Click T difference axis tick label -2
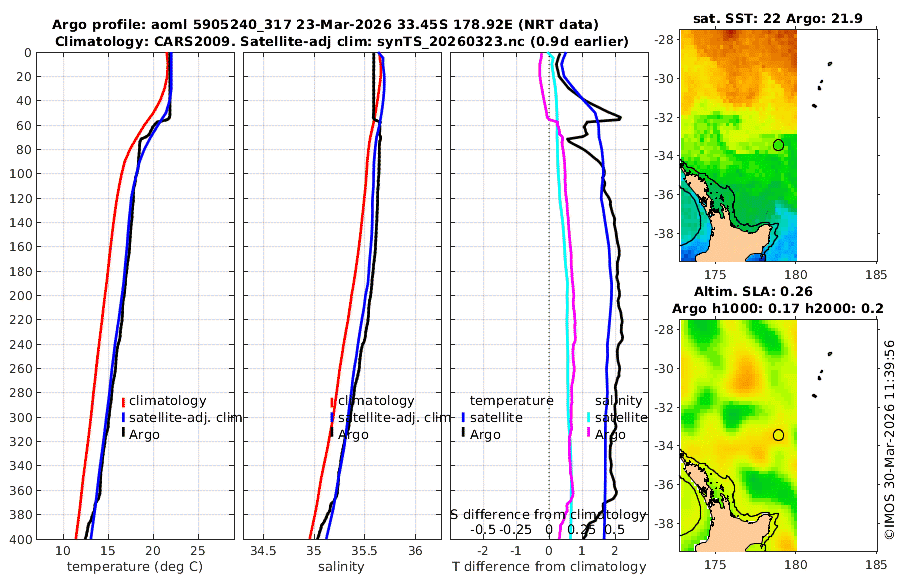 pos(482,551)
